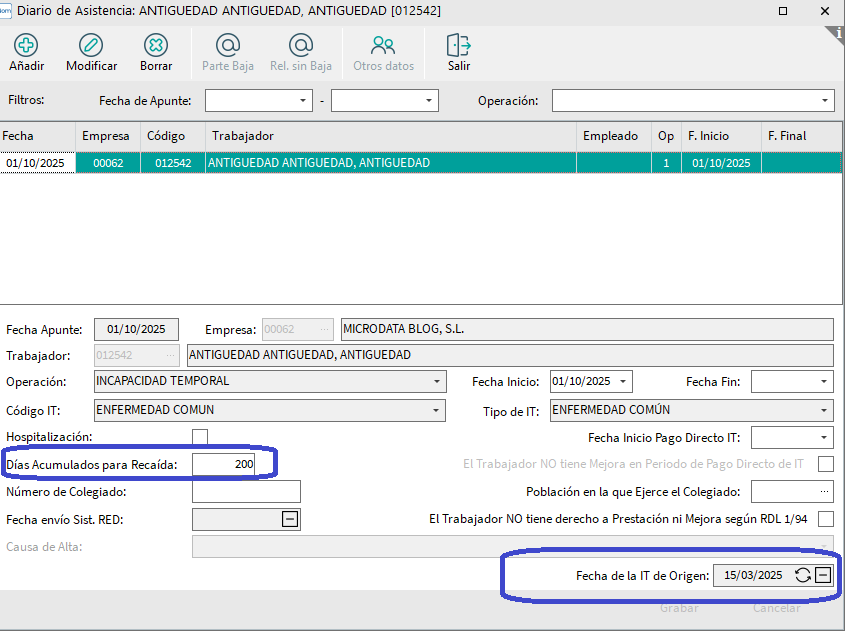Click the Número de Colegiado input field

coord(246,491)
